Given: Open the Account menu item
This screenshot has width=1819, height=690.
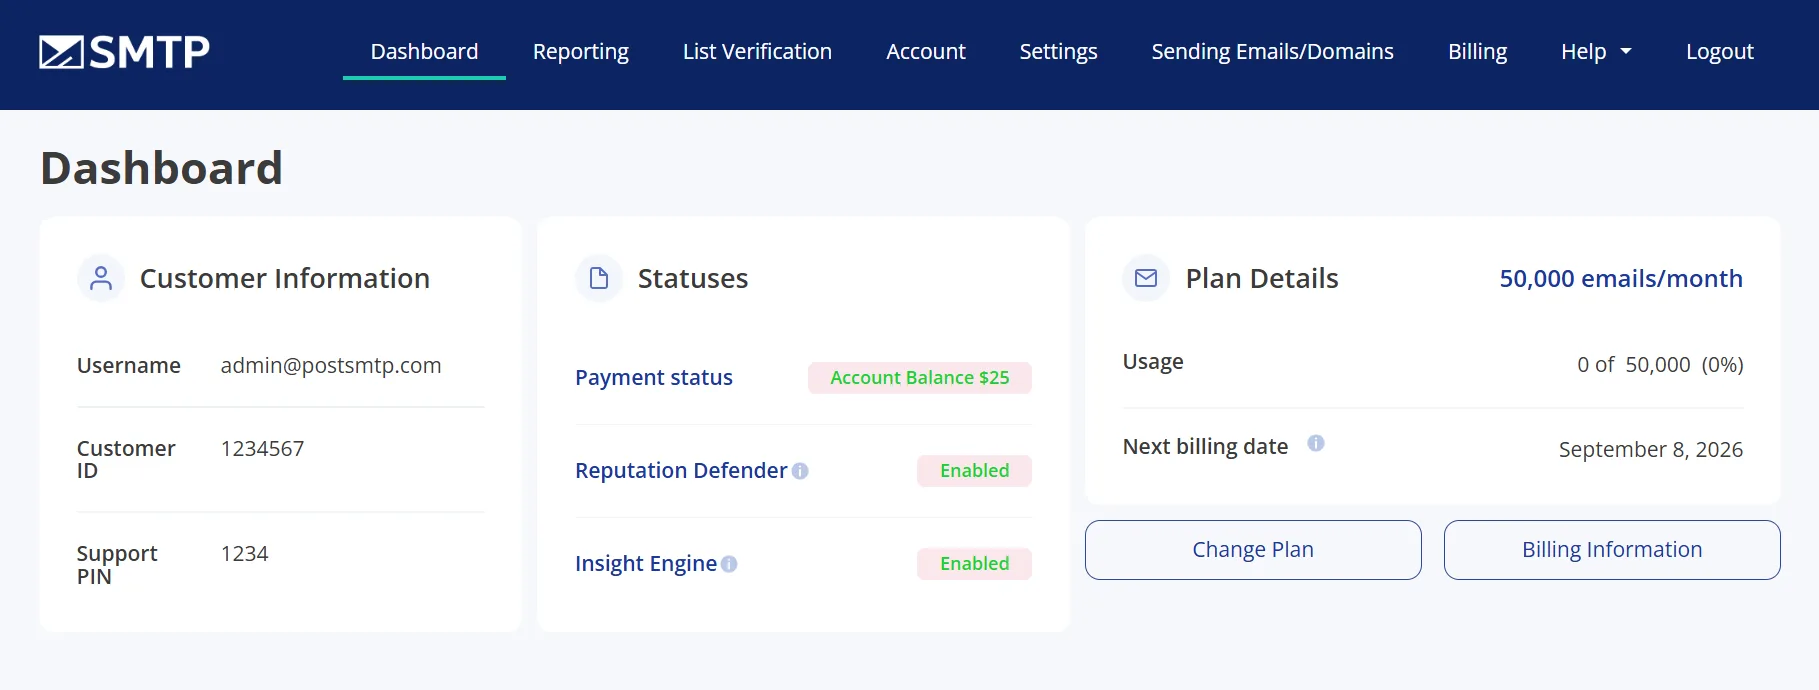Looking at the screenshot, I should (x=926, y=51).
